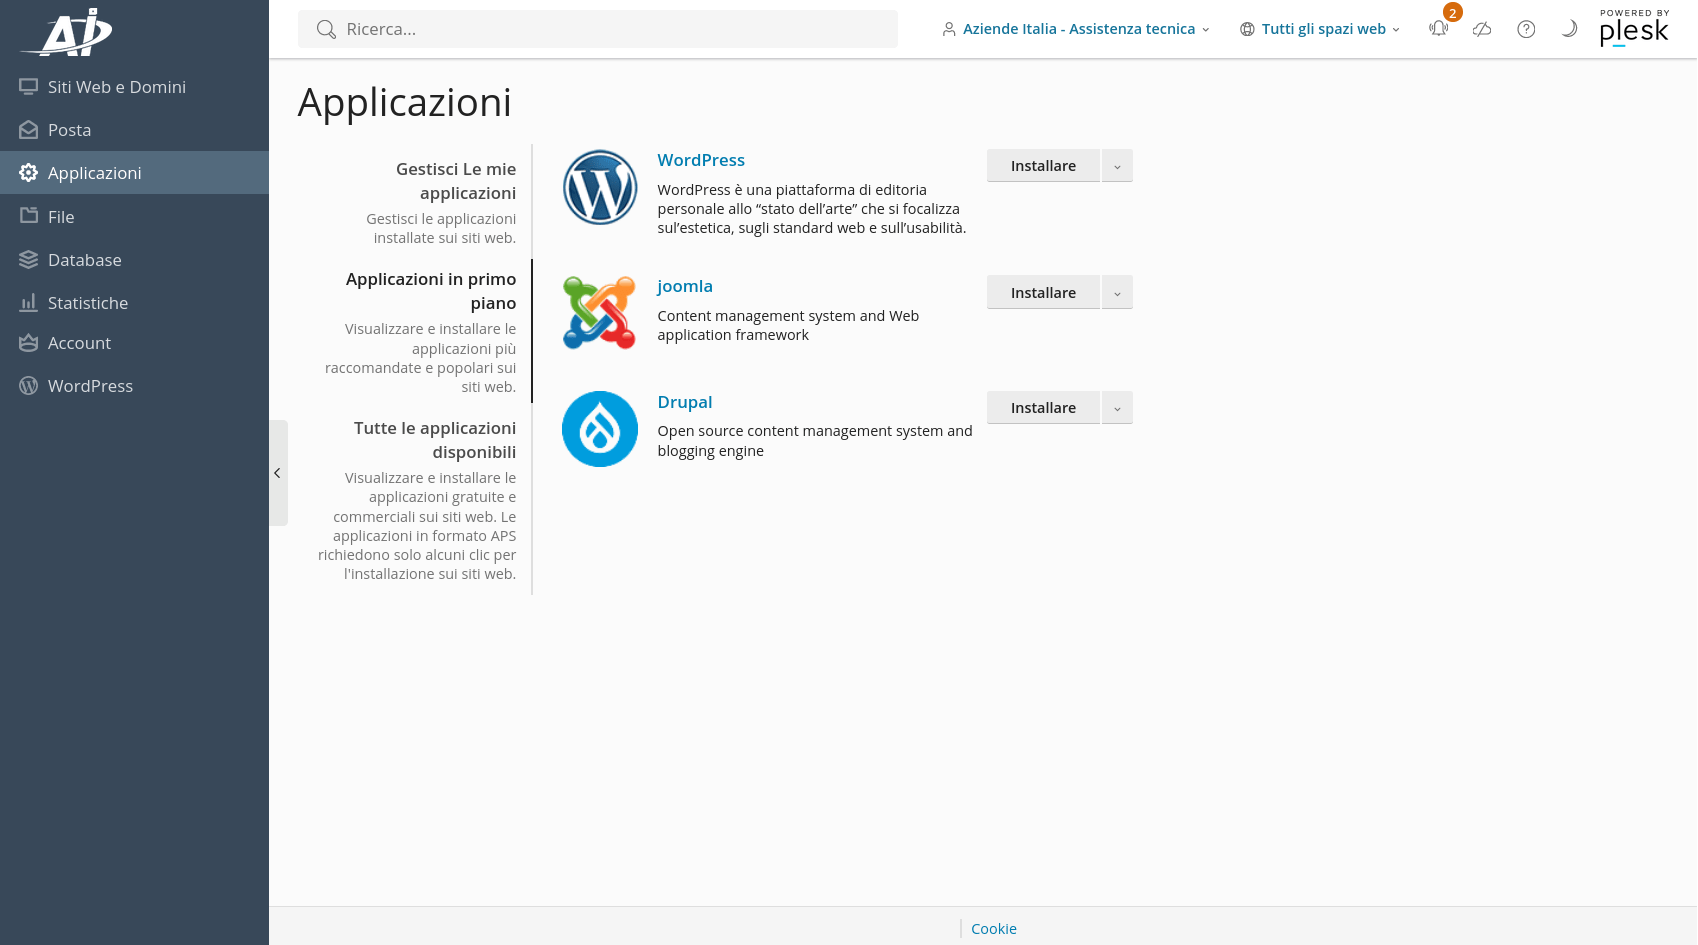Open the Cookie link in footer

pos(994,929)
